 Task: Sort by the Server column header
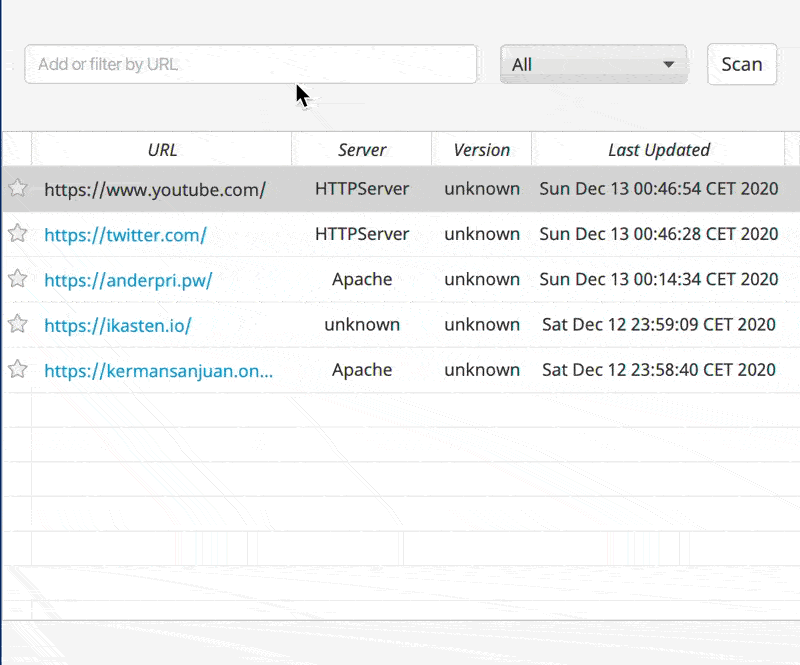click(362, 150)
